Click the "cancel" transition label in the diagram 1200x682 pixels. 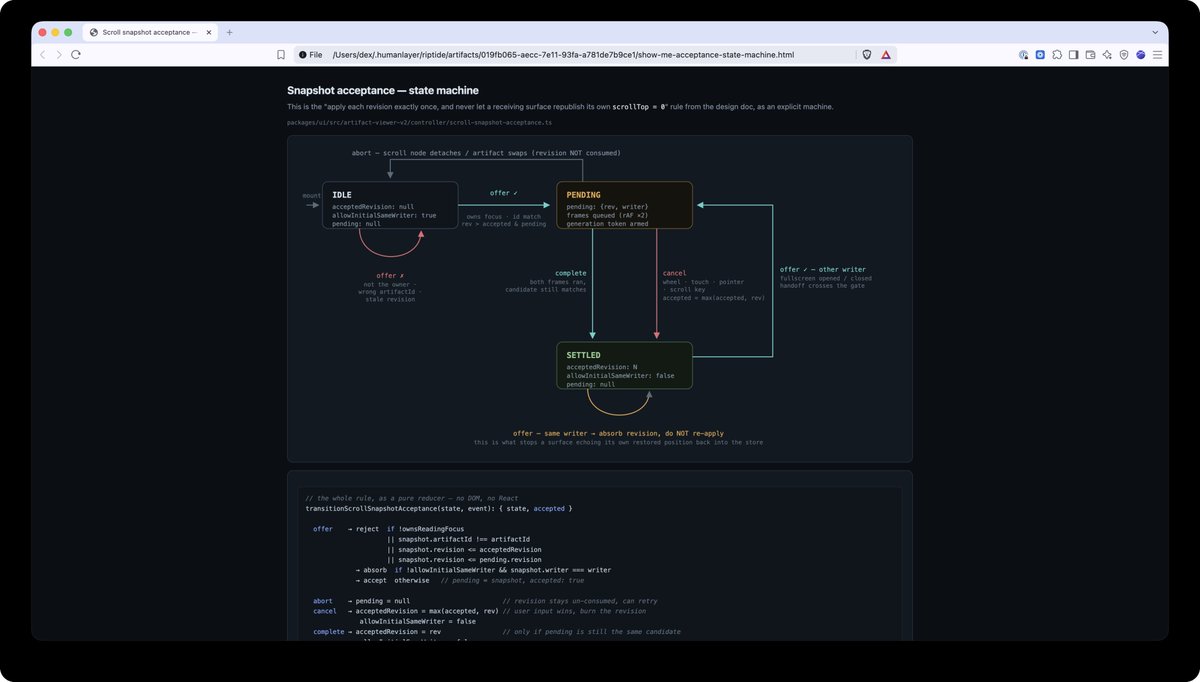pyautogui.click(x=675, y=273)
